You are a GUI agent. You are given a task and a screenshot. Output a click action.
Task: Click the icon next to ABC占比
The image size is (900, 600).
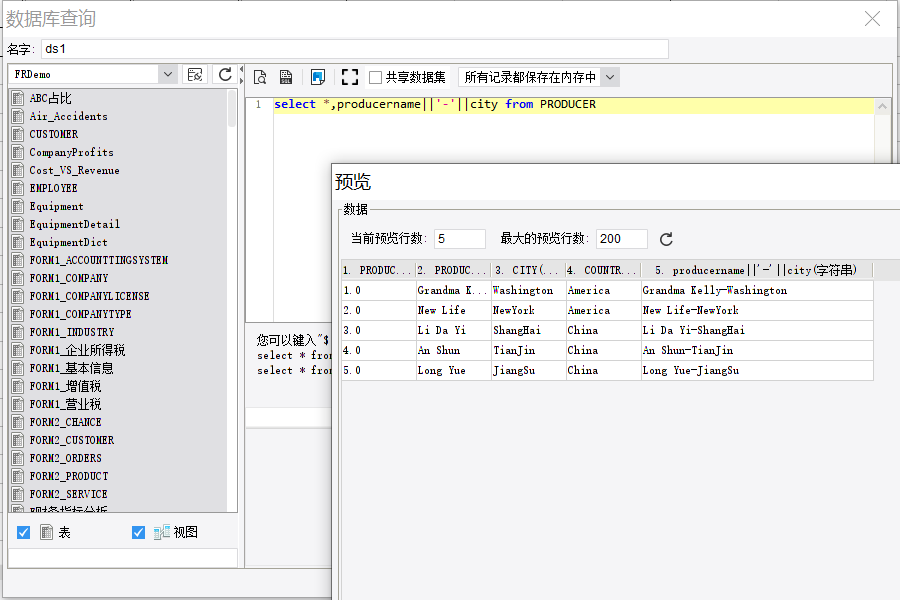[18, 98]
